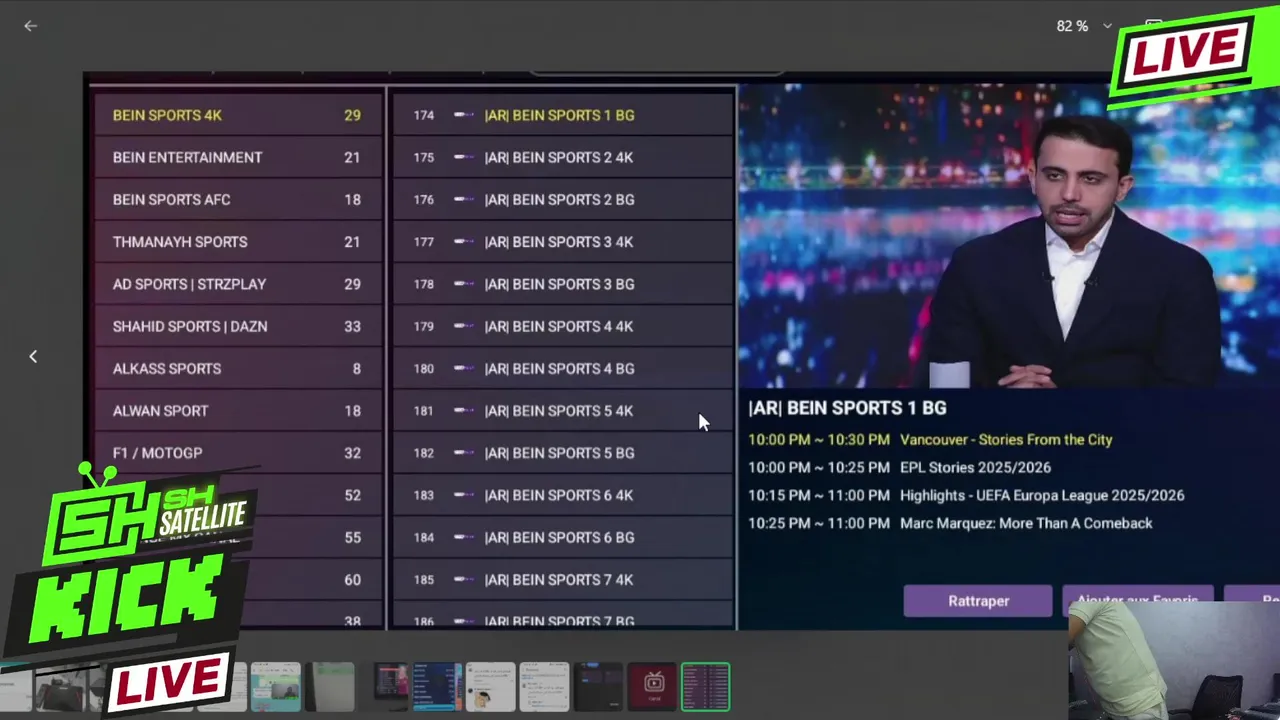Screen dimensions: 1280x720
Task: Choose BEIN SPORTS AFC category
Action: (x=237, y=199)
